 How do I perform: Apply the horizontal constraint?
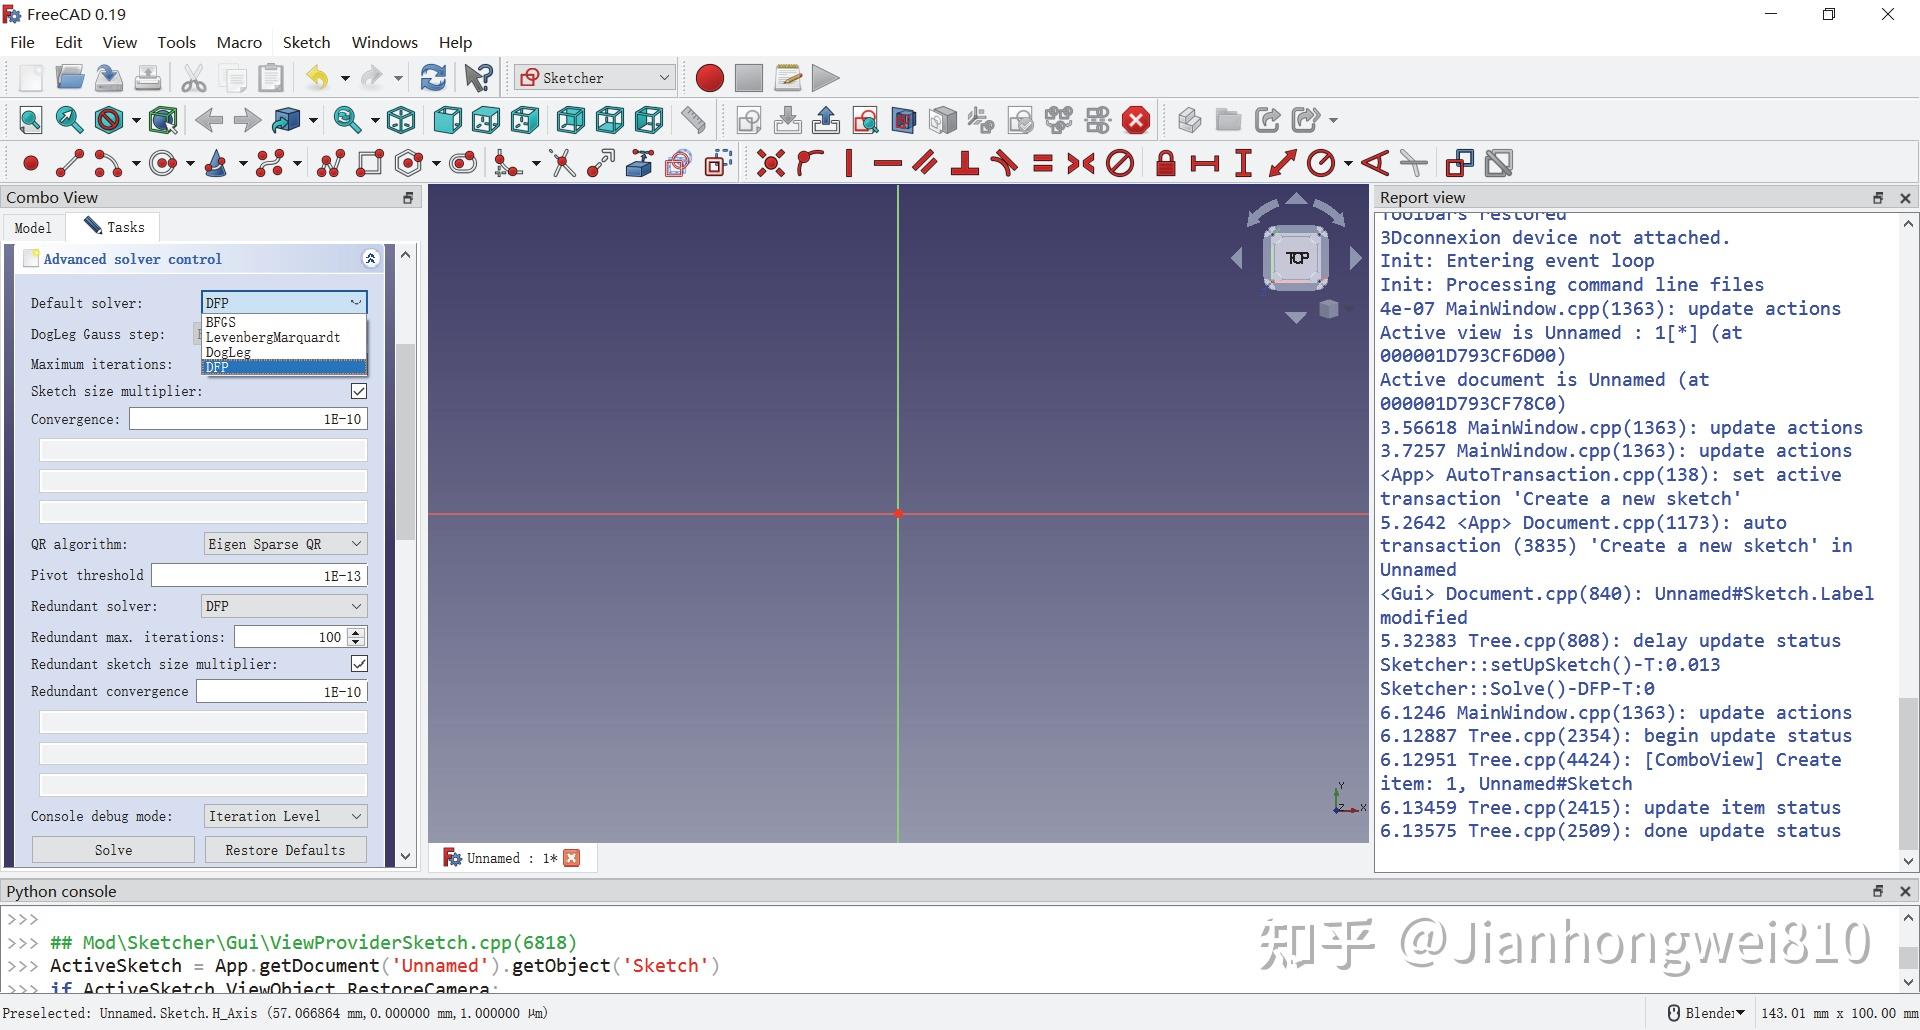[886, 162]
